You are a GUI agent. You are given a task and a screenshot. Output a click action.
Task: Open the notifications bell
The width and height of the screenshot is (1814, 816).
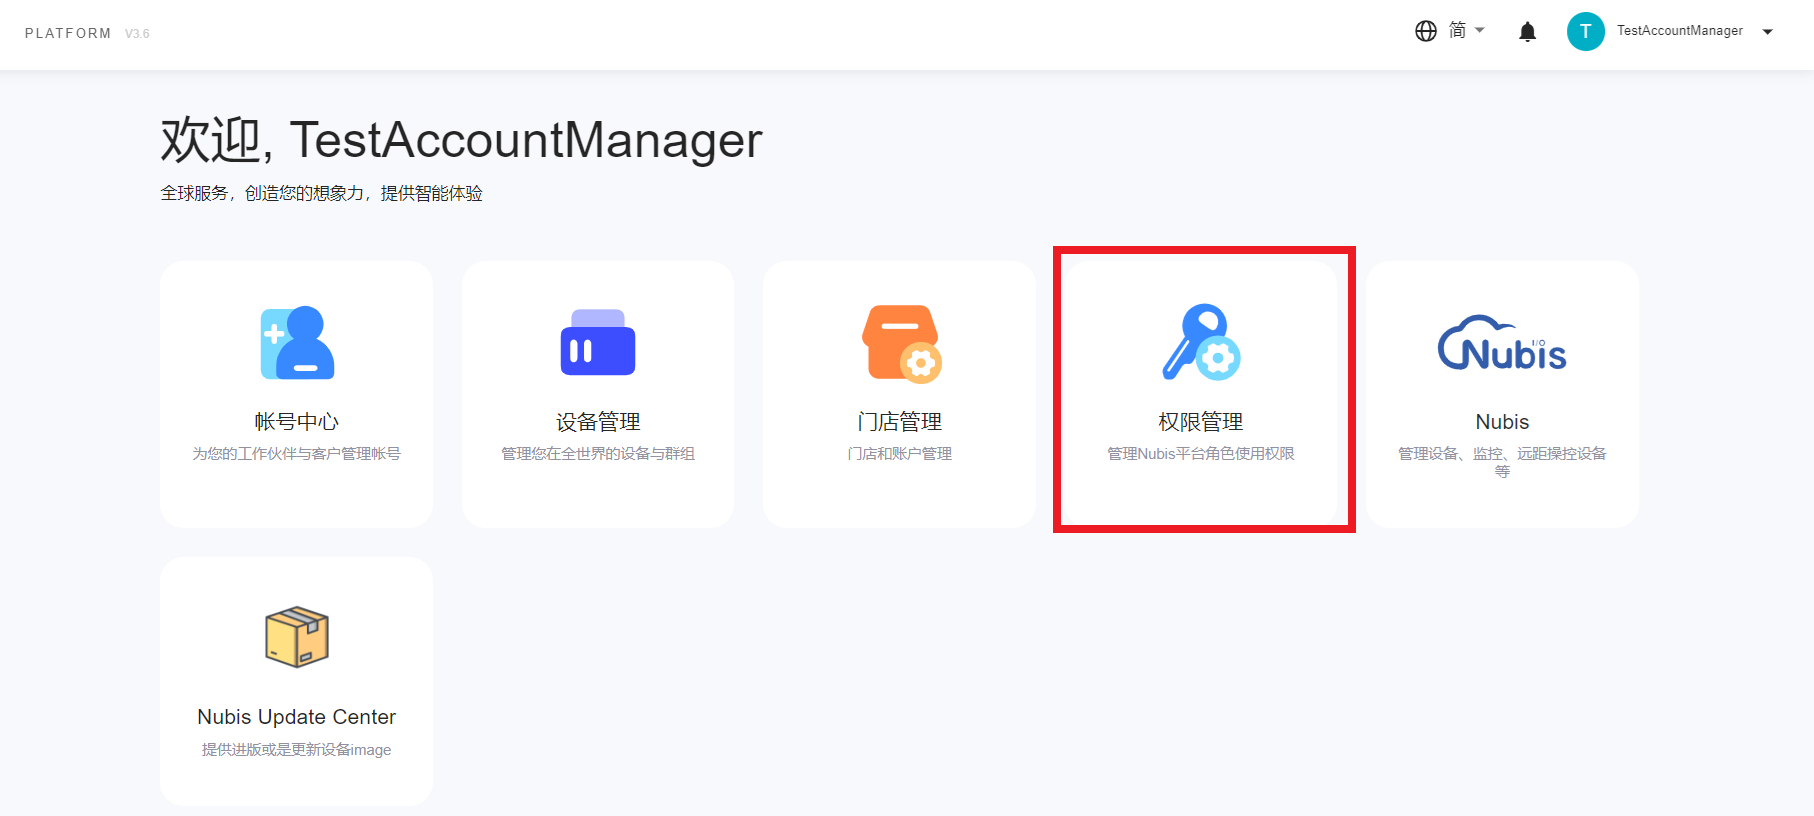[x=1527, y=32]
